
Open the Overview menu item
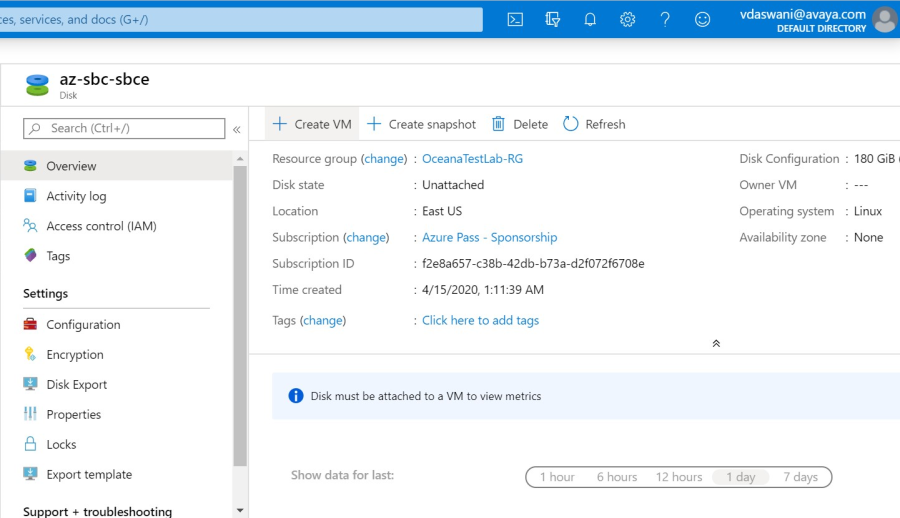point(117,166)
